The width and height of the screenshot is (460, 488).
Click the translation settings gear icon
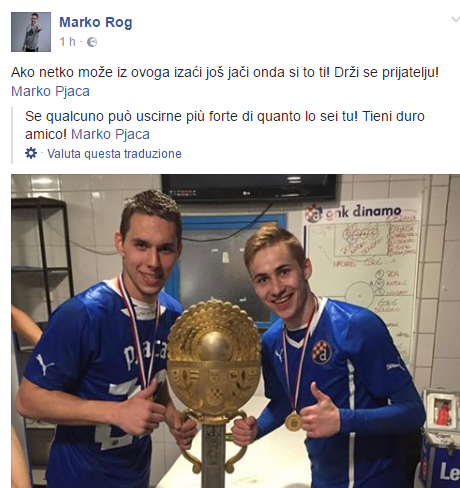[x=31, y=153]
